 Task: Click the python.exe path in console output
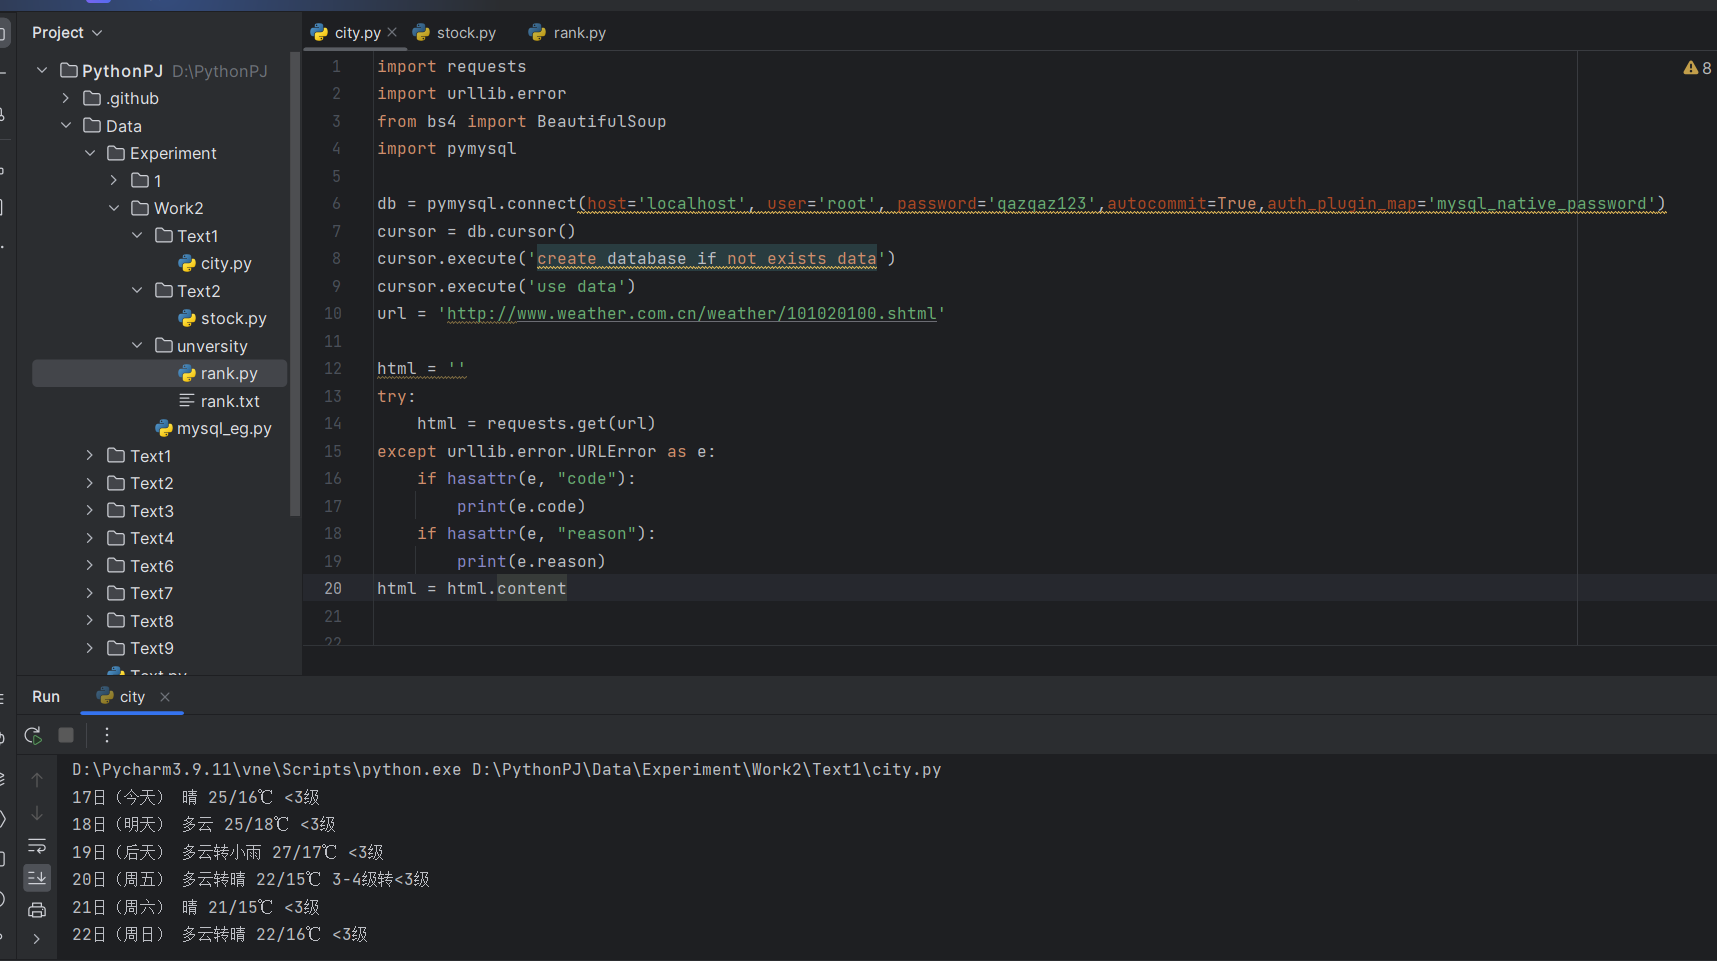tap(267, 770)
